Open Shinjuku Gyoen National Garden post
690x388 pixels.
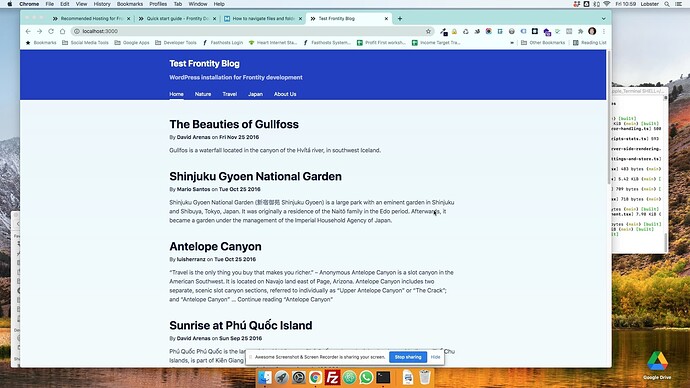point(256,176)
